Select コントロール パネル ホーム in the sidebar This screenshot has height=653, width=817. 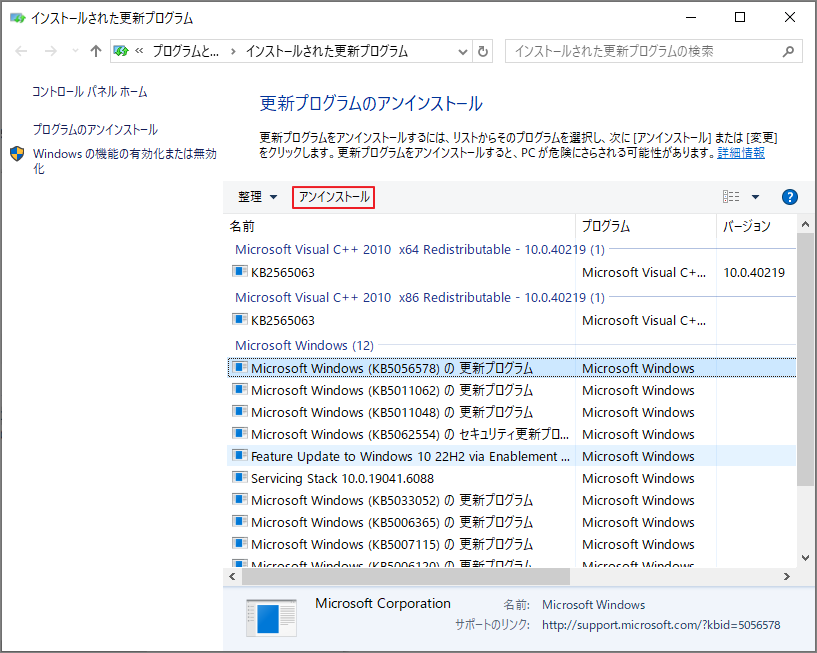click(88, 90)
